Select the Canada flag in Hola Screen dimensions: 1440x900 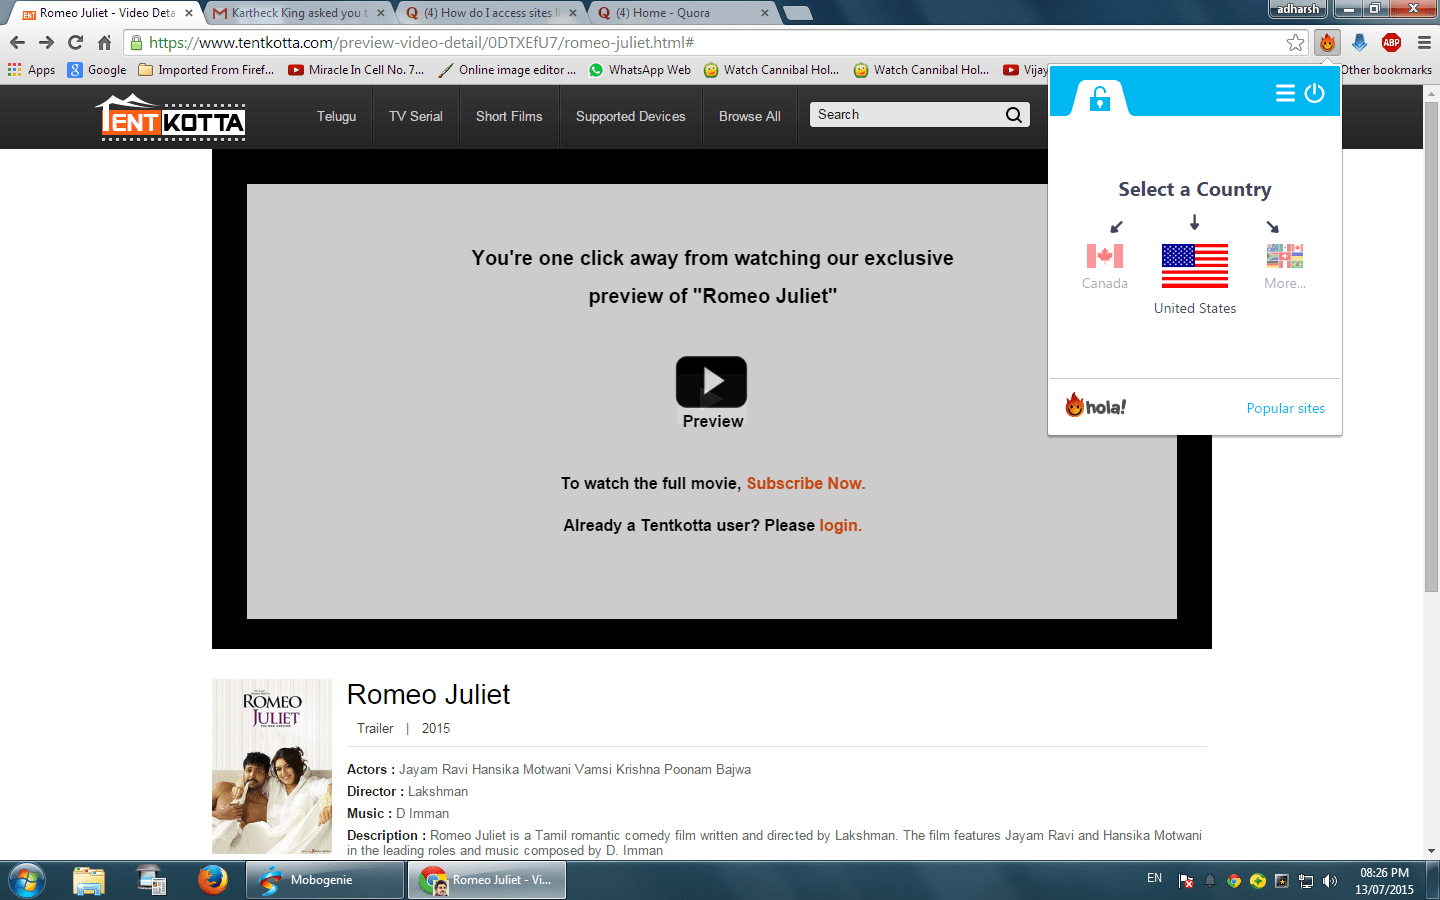point(1105,256)
